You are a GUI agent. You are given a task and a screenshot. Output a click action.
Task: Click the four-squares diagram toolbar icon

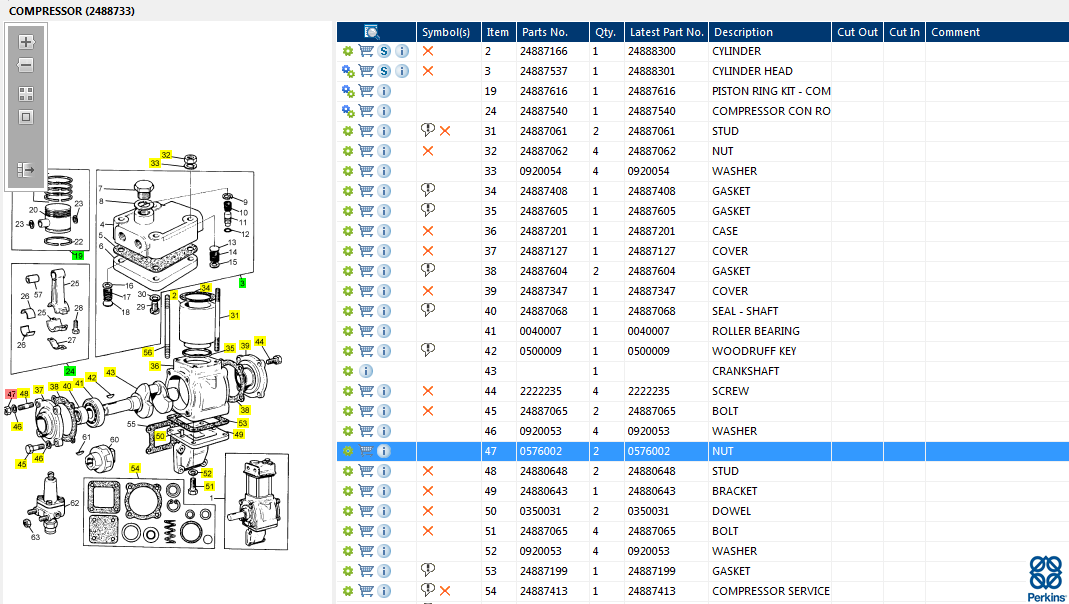[x=26, y=93]
